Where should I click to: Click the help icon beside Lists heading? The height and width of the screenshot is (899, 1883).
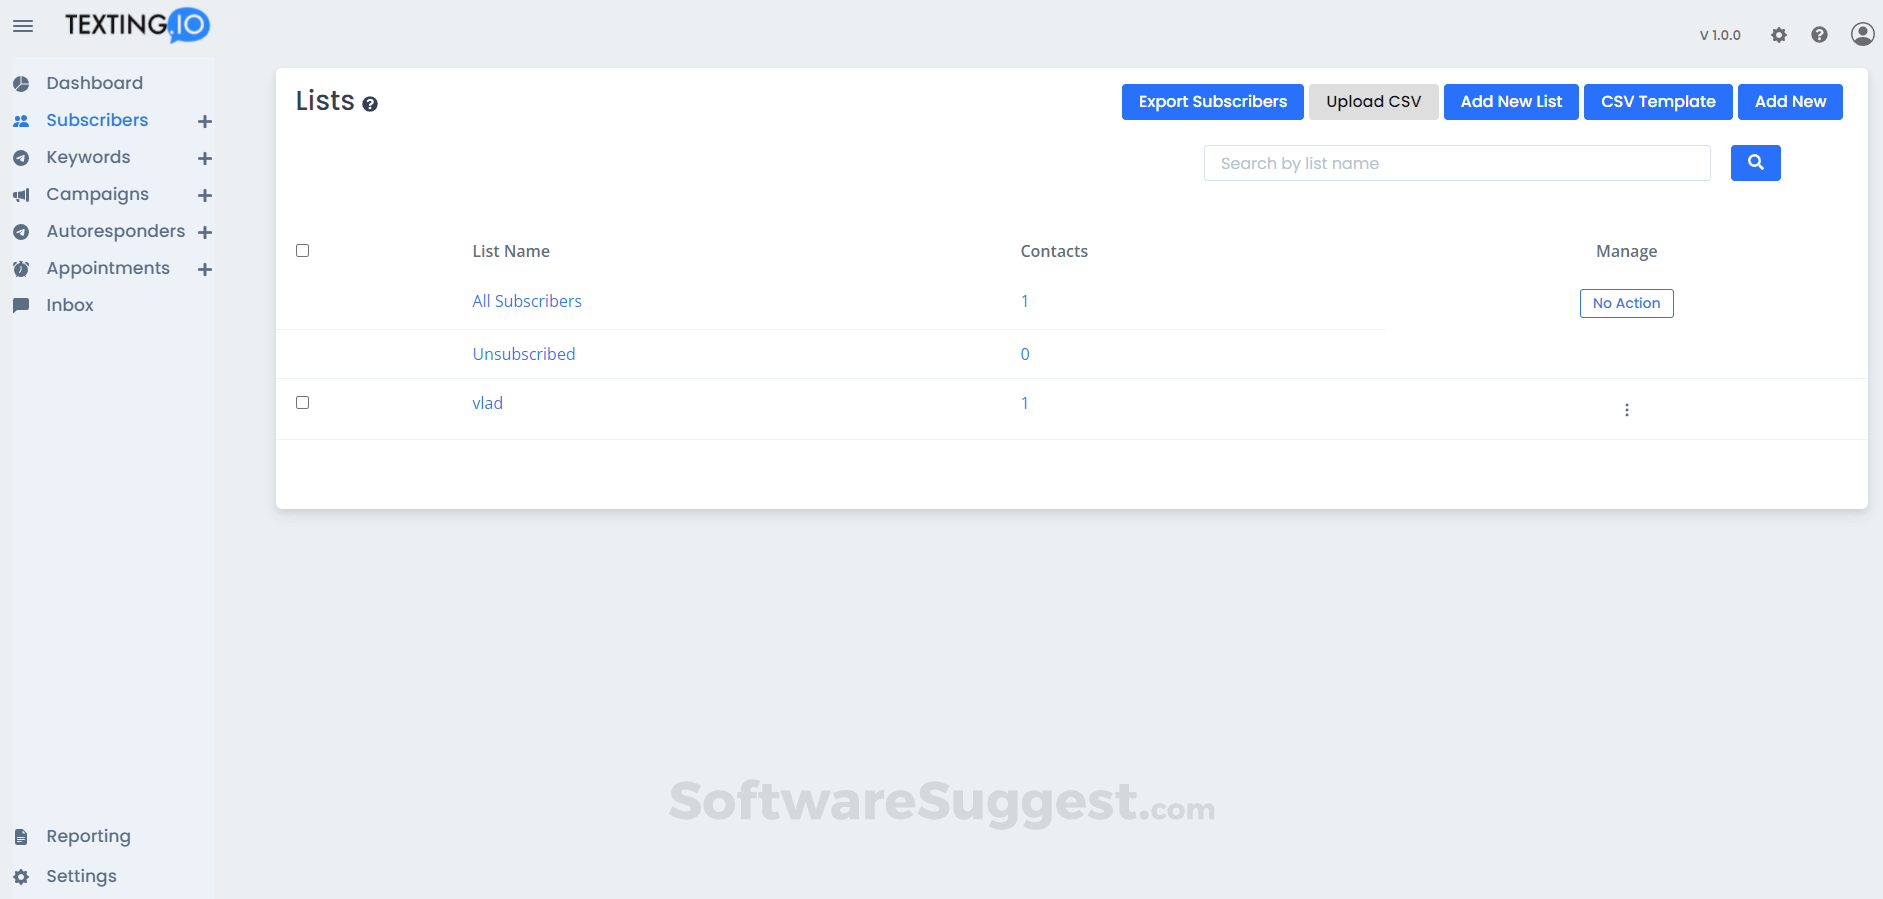(370, 104)
